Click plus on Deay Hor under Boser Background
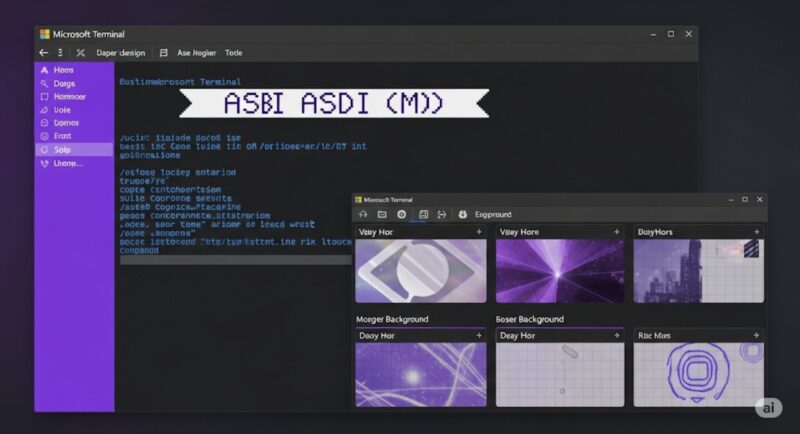 pyautogui.click(x=616, y=336)
